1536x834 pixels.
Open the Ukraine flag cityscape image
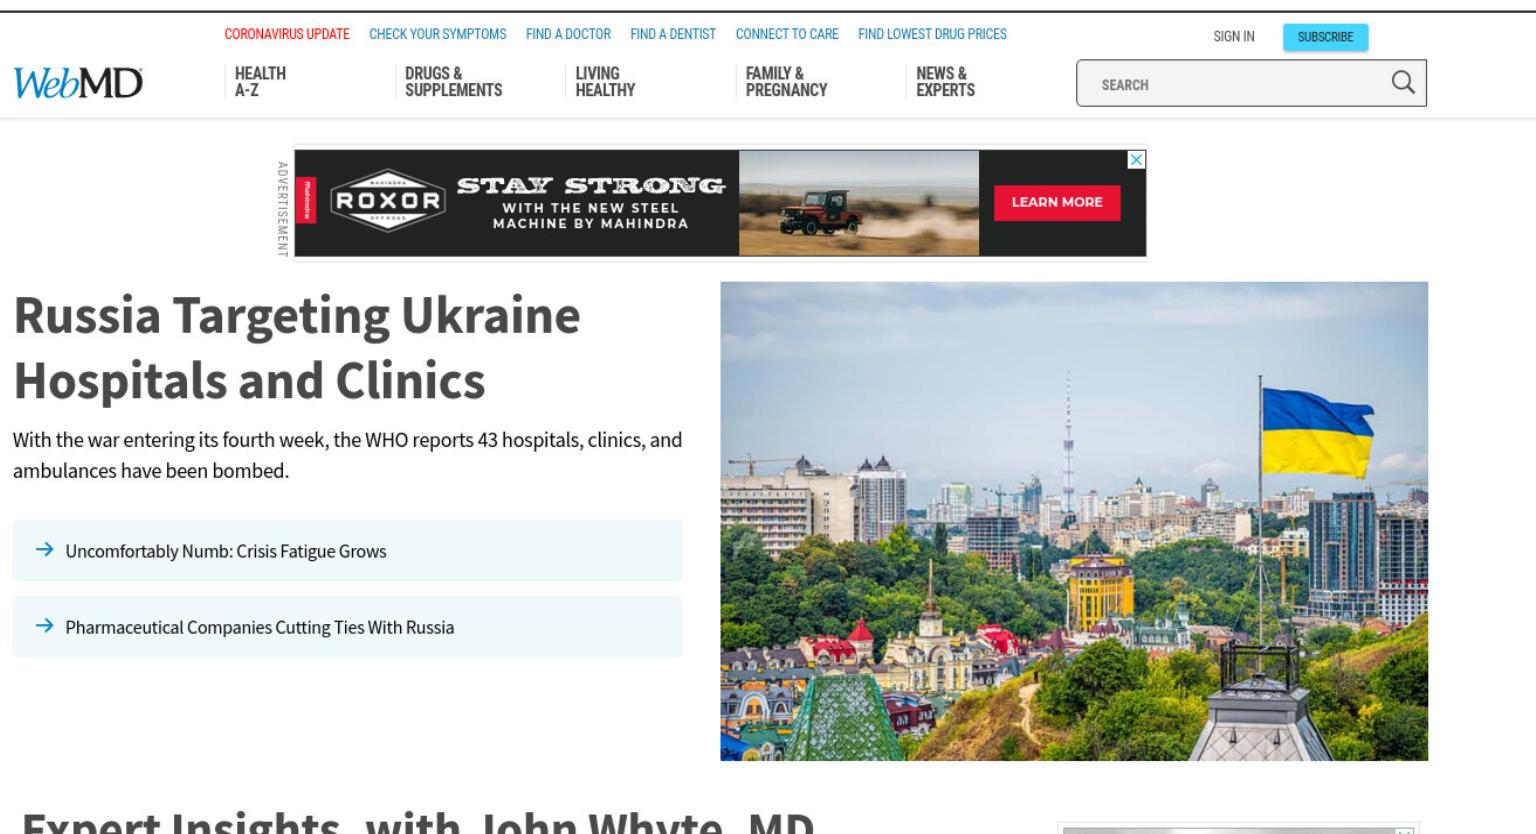coord(1074,521)
